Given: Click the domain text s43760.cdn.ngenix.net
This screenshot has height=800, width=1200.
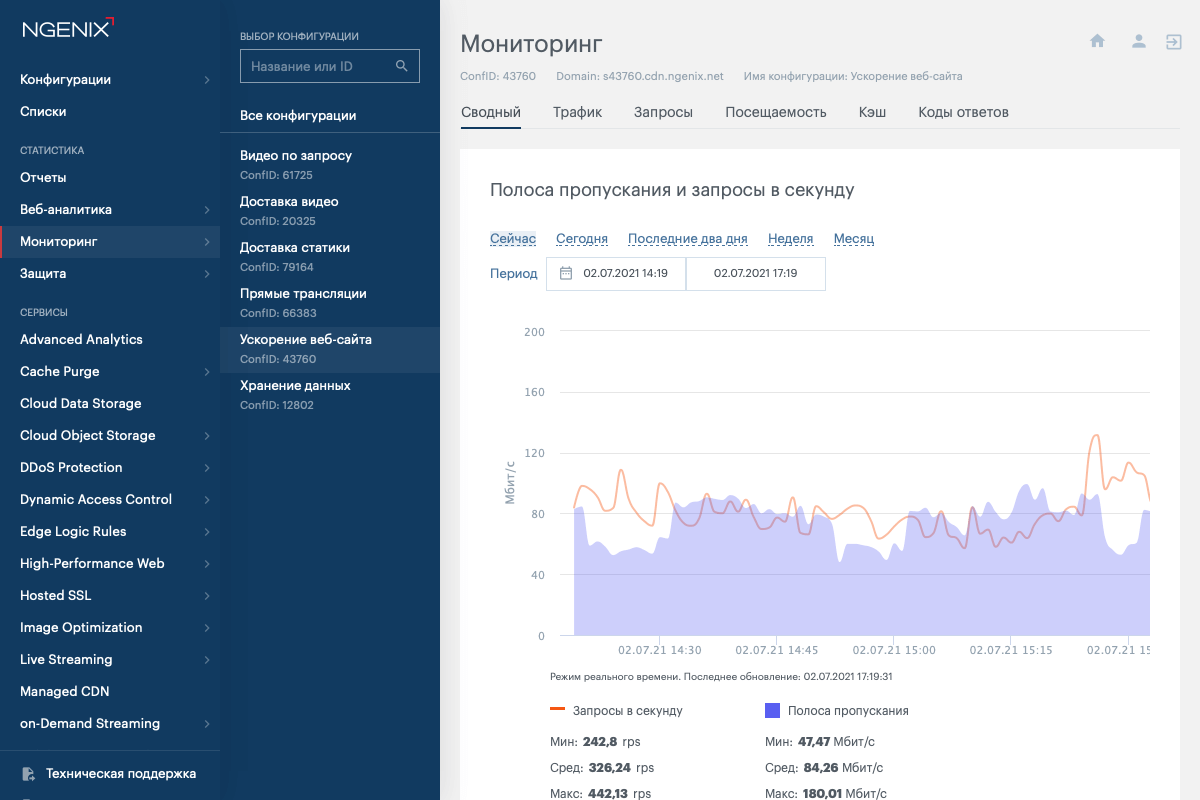Looking at the screenshot, I should click(662, 76).
